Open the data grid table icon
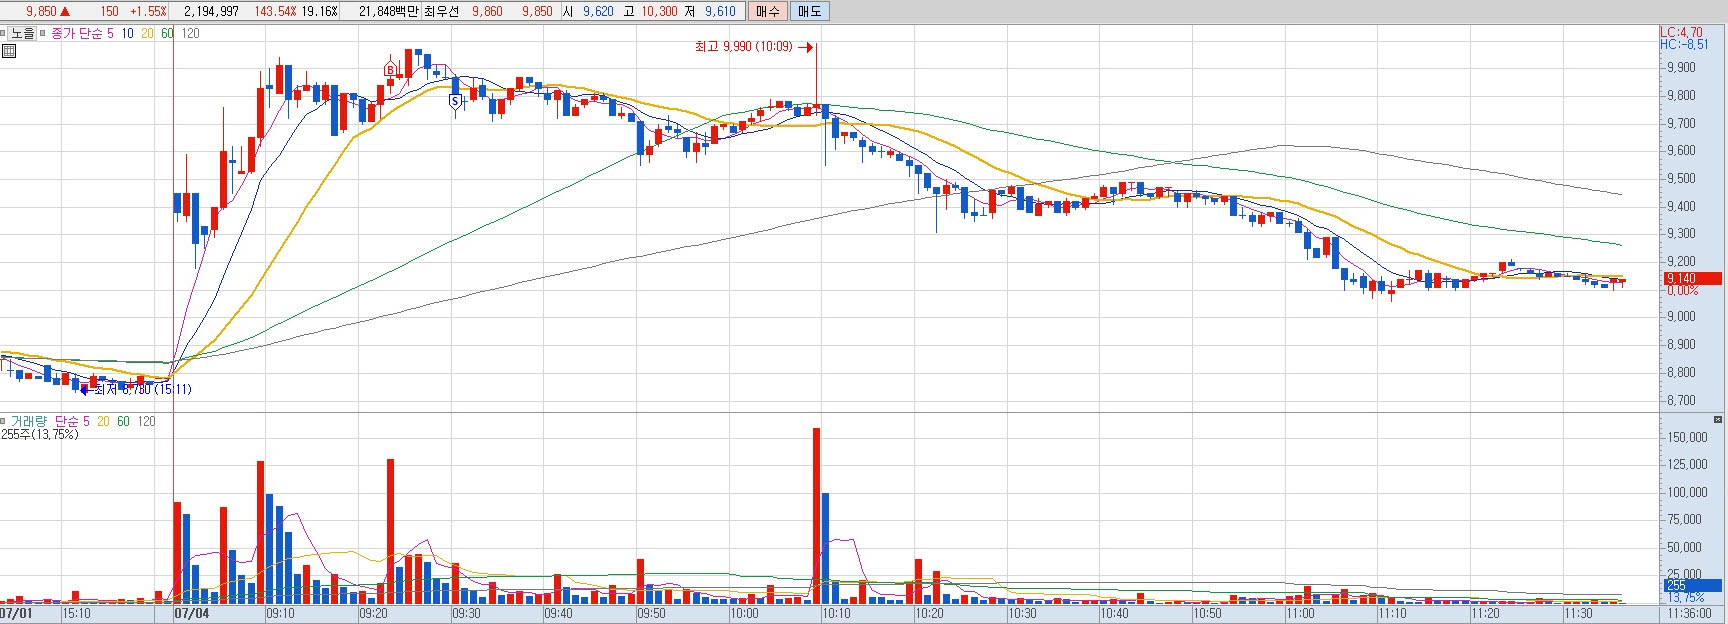The image size is (1728, 624). pyautogui.click(x=8, y=51)
